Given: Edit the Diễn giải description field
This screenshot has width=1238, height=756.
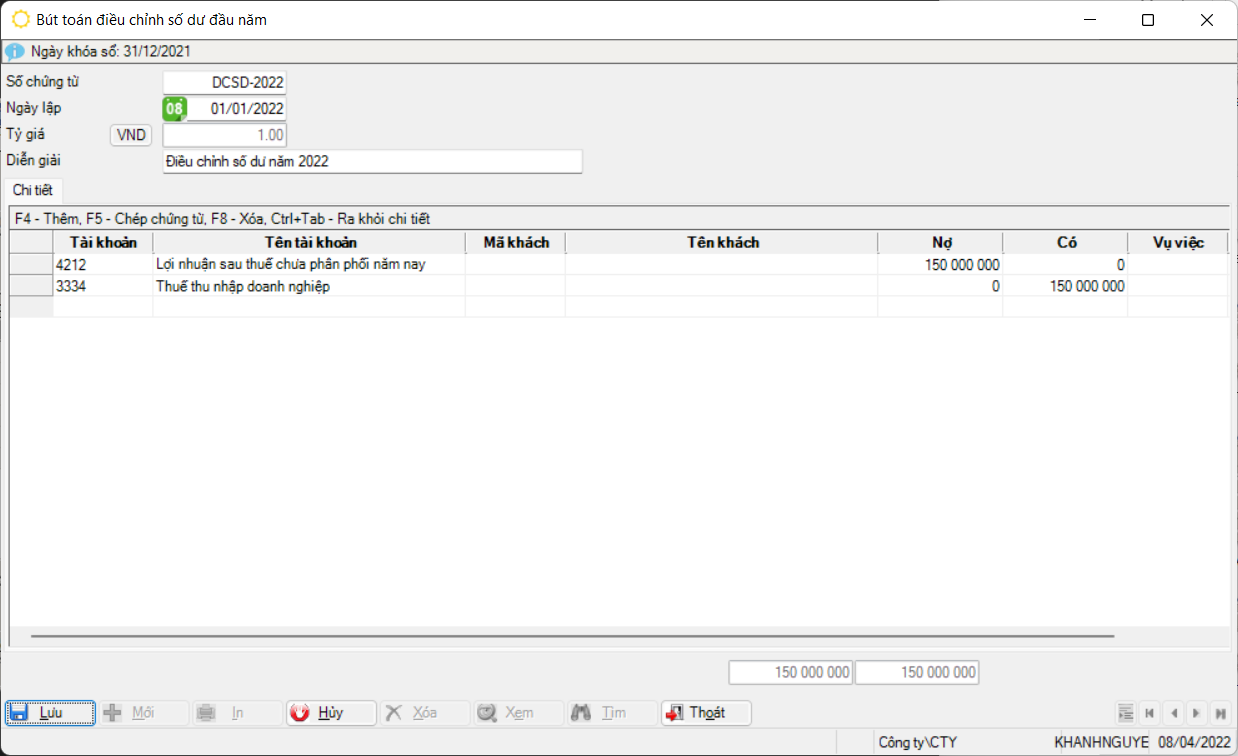Looking at the screenshot, I should pyautogui.click(x=372, y=161).
